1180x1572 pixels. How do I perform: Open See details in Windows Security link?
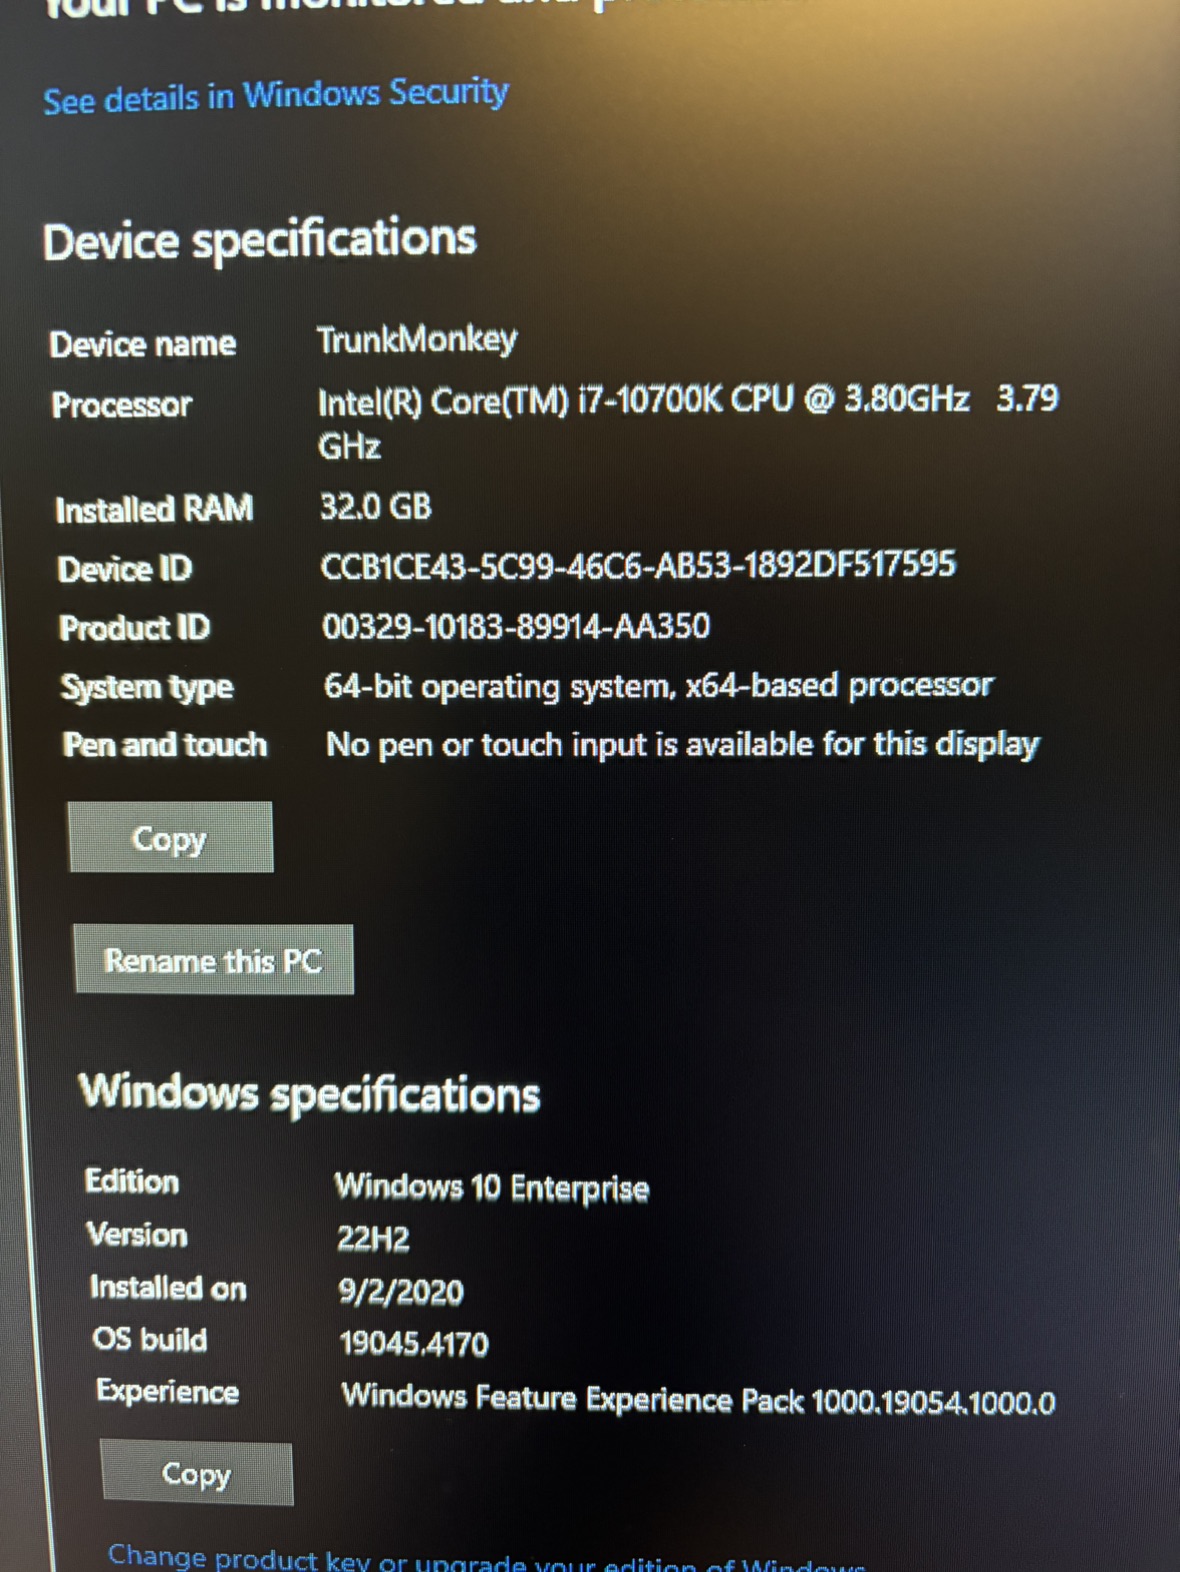tap(276, 96)
